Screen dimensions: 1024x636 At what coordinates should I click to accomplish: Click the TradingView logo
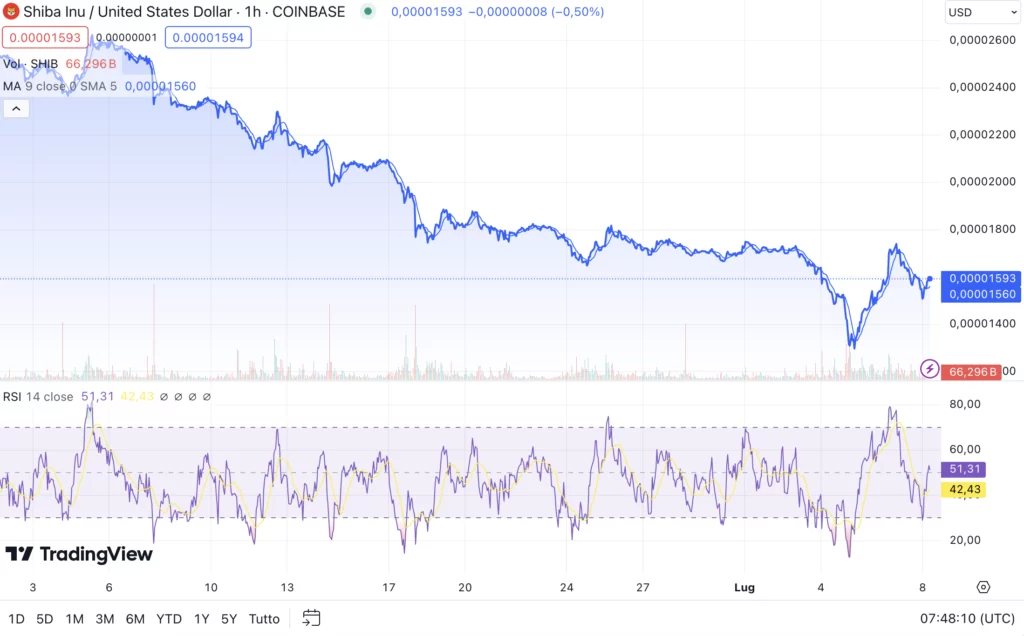click(79, 554)
